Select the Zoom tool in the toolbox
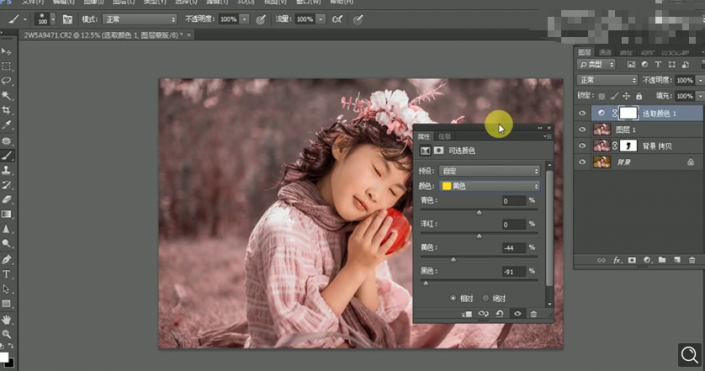The image size is (705, 371). tap(6, 334)
